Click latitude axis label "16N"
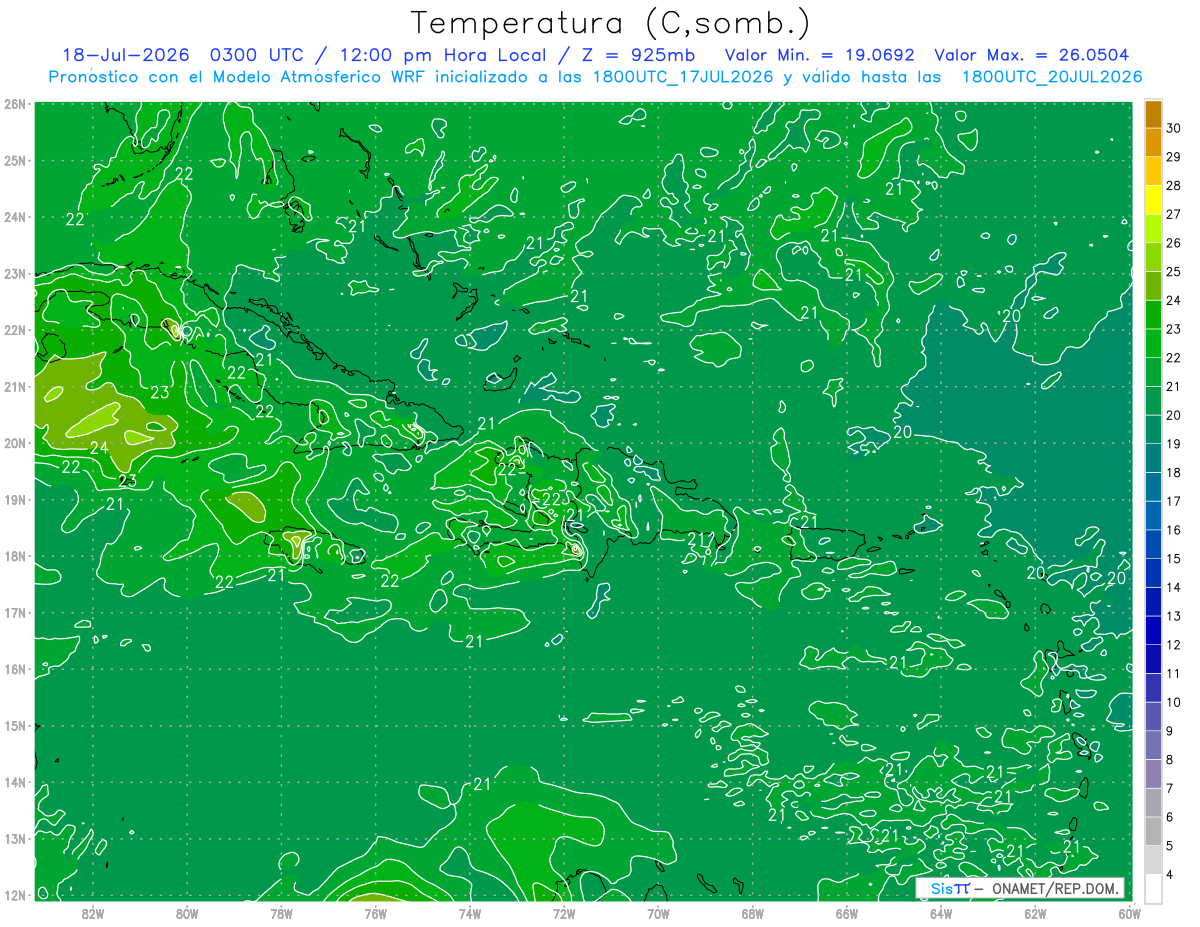 pos(15,669)
